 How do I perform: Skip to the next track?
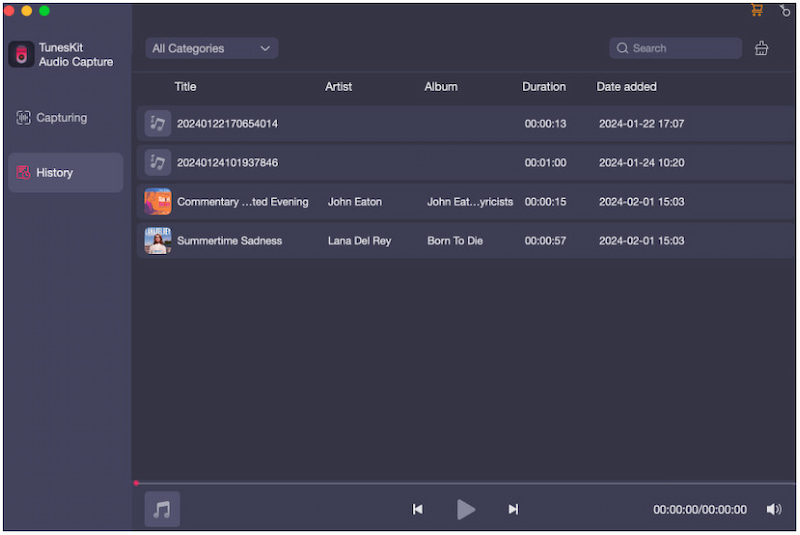pyautogui.click(x=513, y=509)
